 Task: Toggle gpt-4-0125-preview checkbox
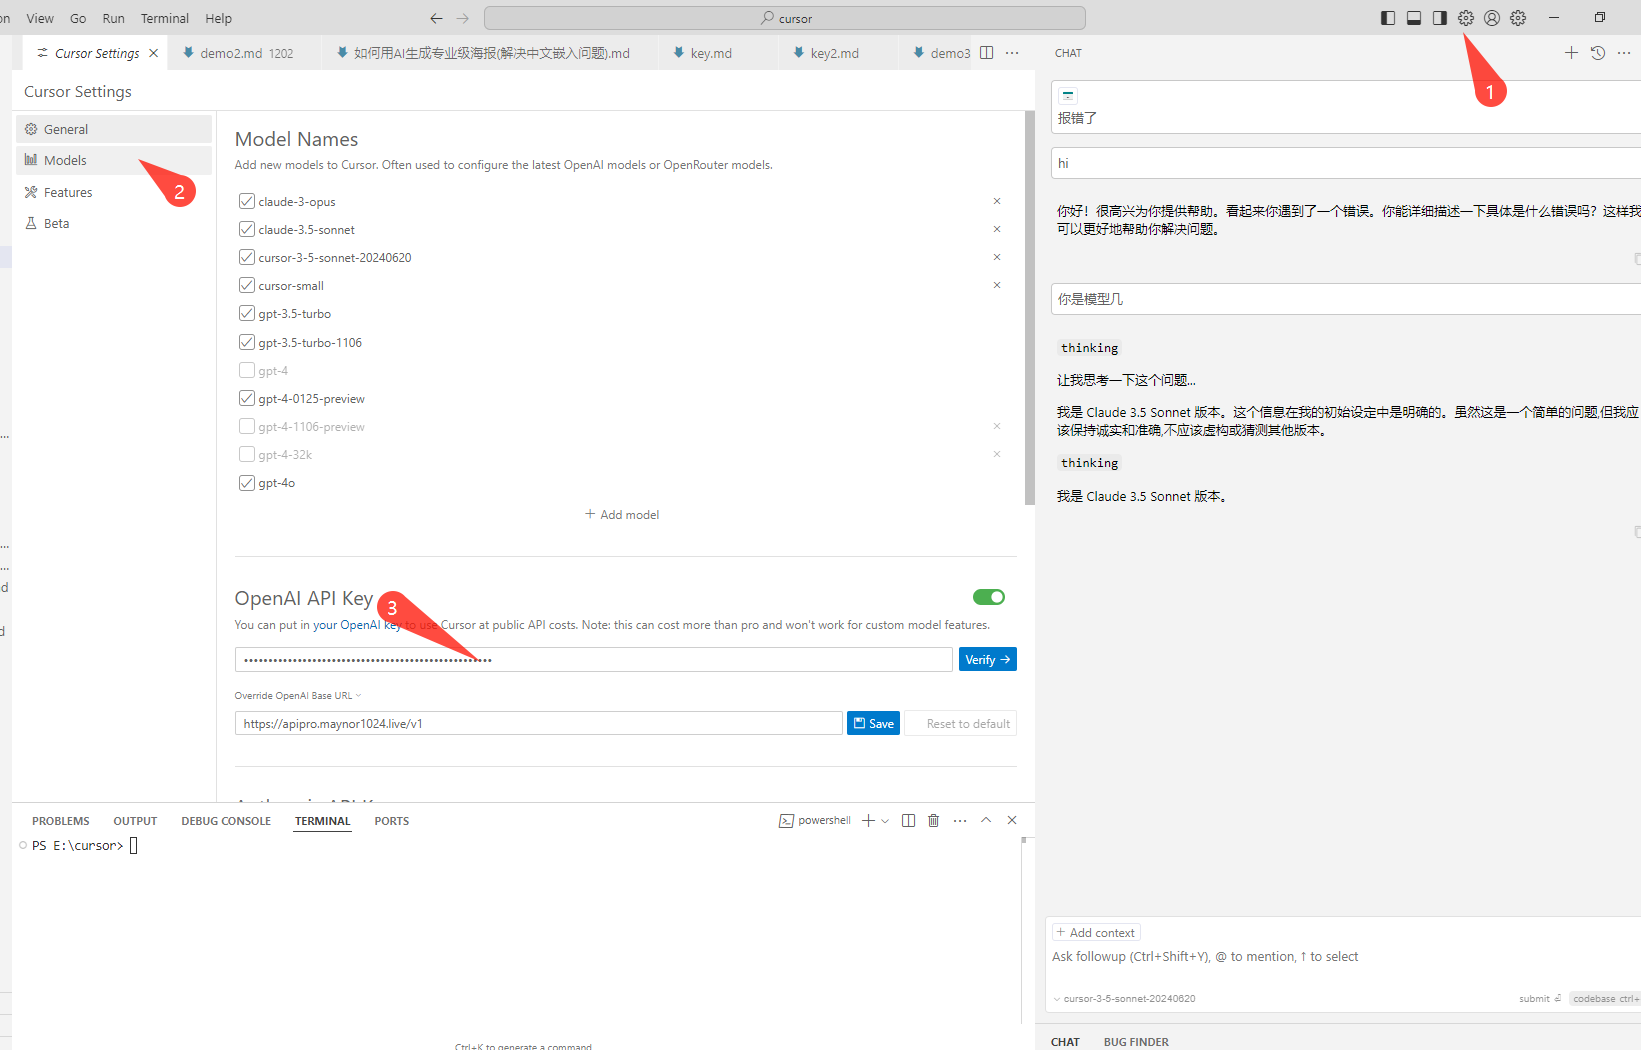click(x=247, y=398)
